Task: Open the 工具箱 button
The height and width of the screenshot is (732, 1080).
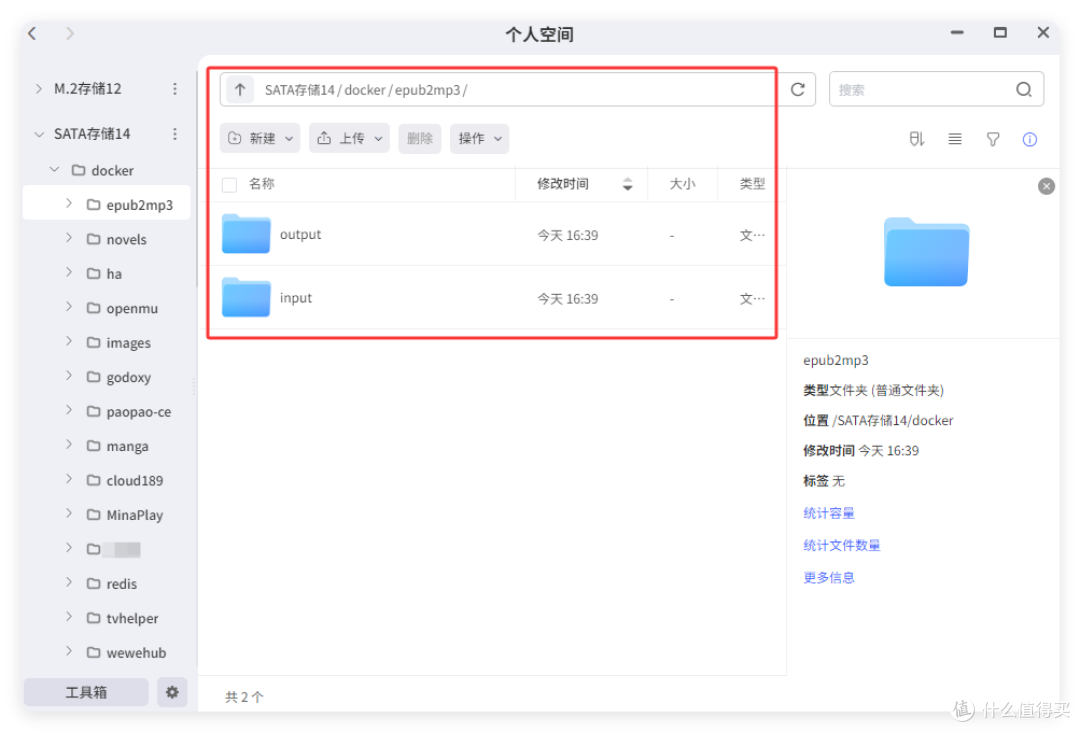Action: (86, 692)
